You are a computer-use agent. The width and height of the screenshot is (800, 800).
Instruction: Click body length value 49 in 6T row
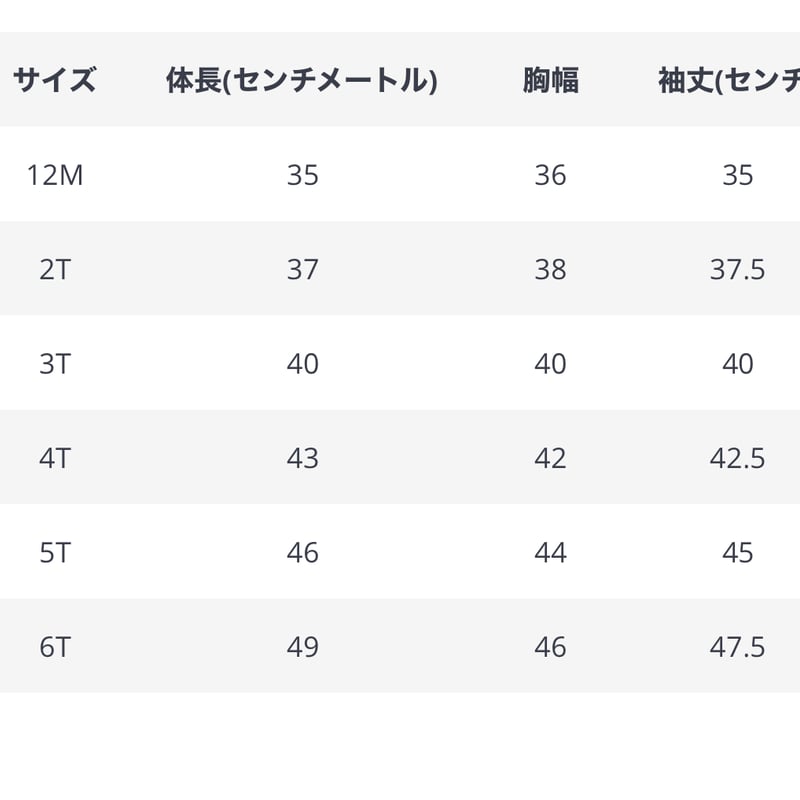click(303, 647)
